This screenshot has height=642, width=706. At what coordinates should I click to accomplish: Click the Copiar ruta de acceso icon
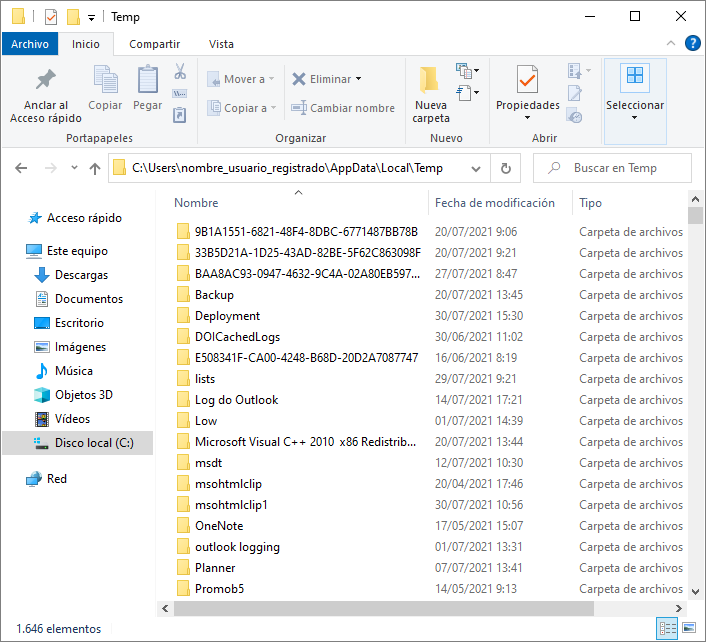(180, 94)
